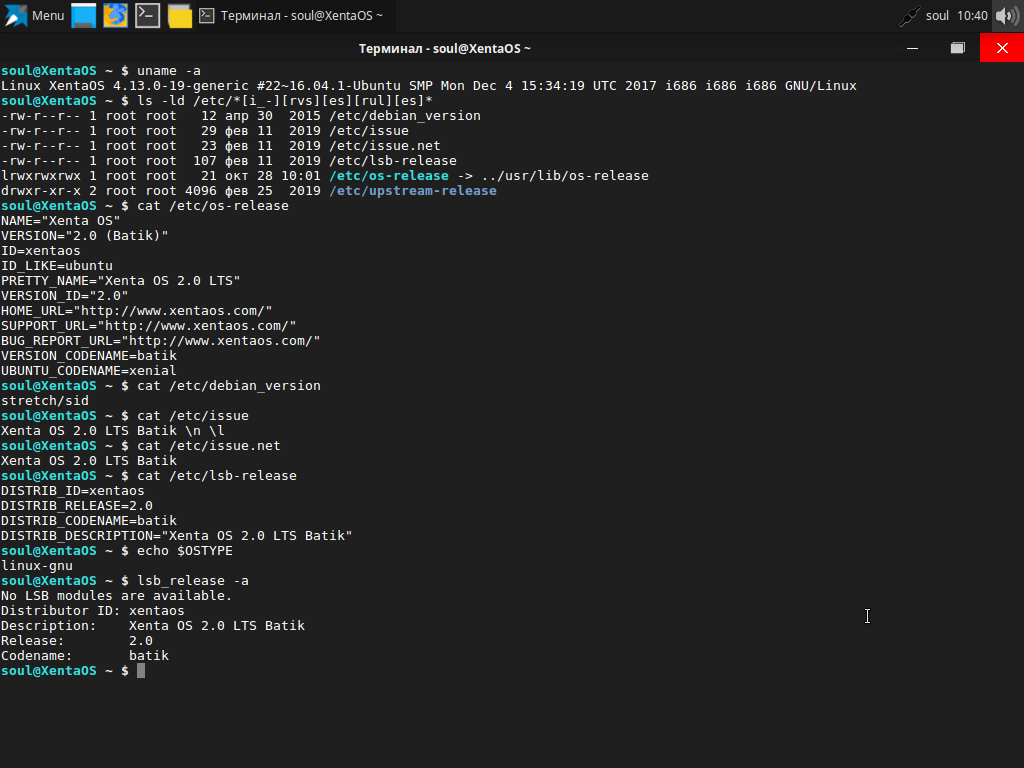Click the BUG_REPORT_URL line
This screenshot has width=1024, height=768.
pyautogui.click(x=160, y=341)
